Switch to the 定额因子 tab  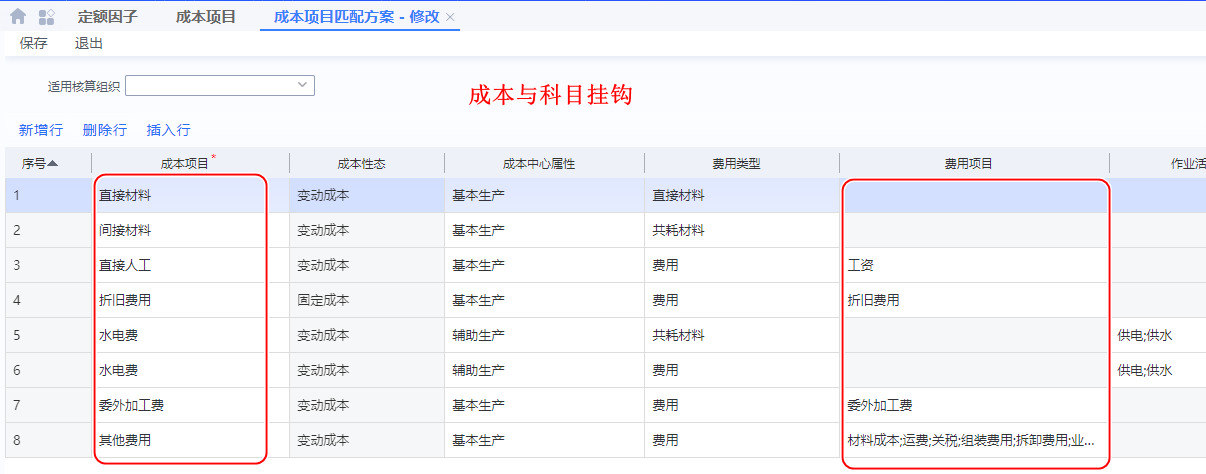(x=107, y=17)
